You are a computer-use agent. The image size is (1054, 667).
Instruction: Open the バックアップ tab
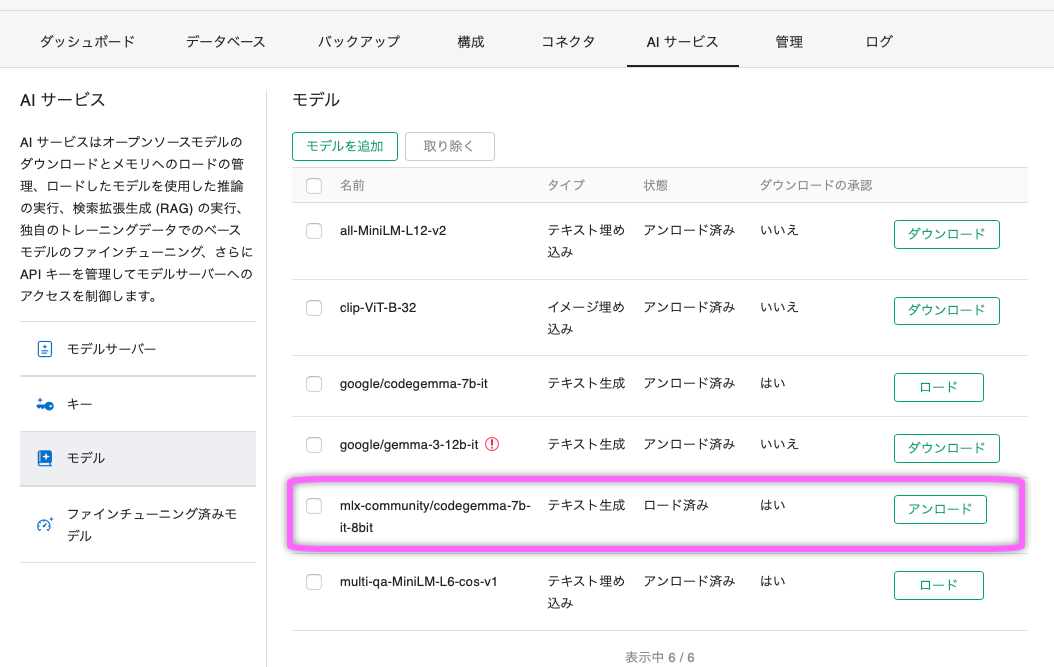[359, 42]
